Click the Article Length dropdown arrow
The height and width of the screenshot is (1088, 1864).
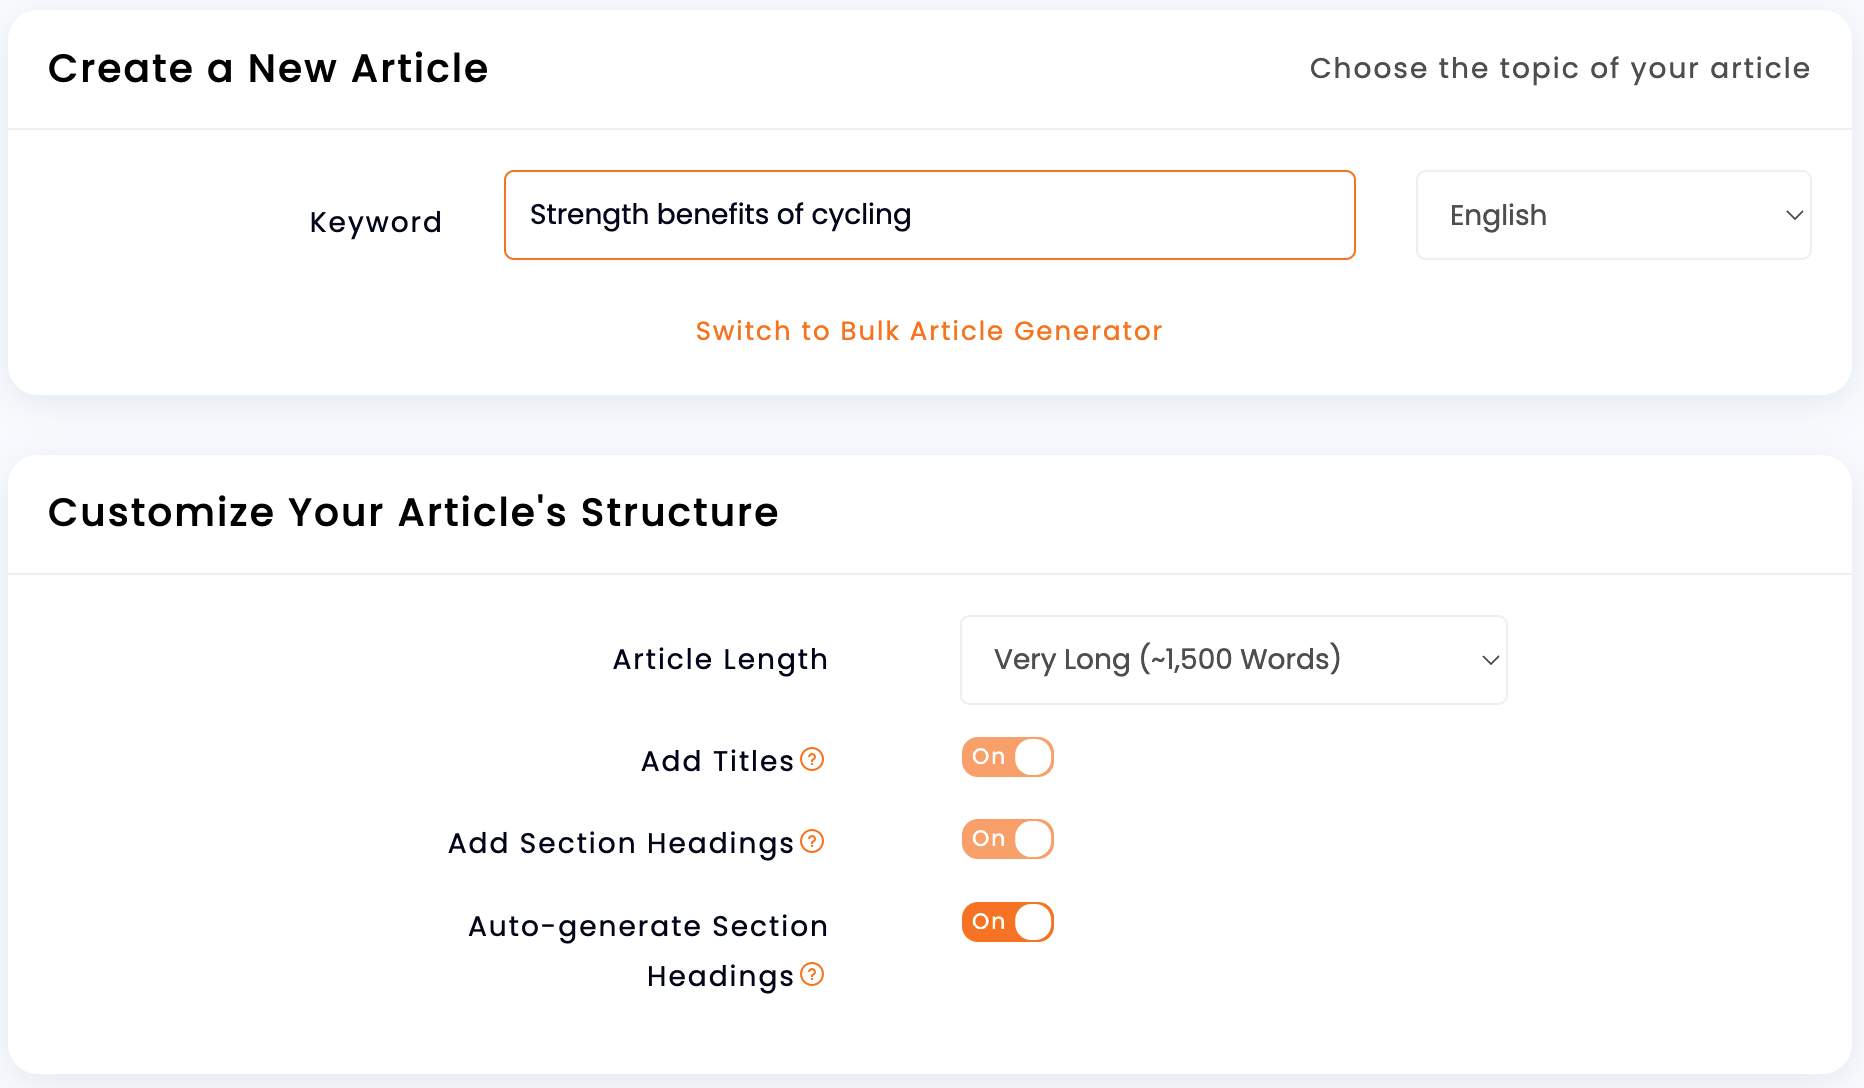1489,660
